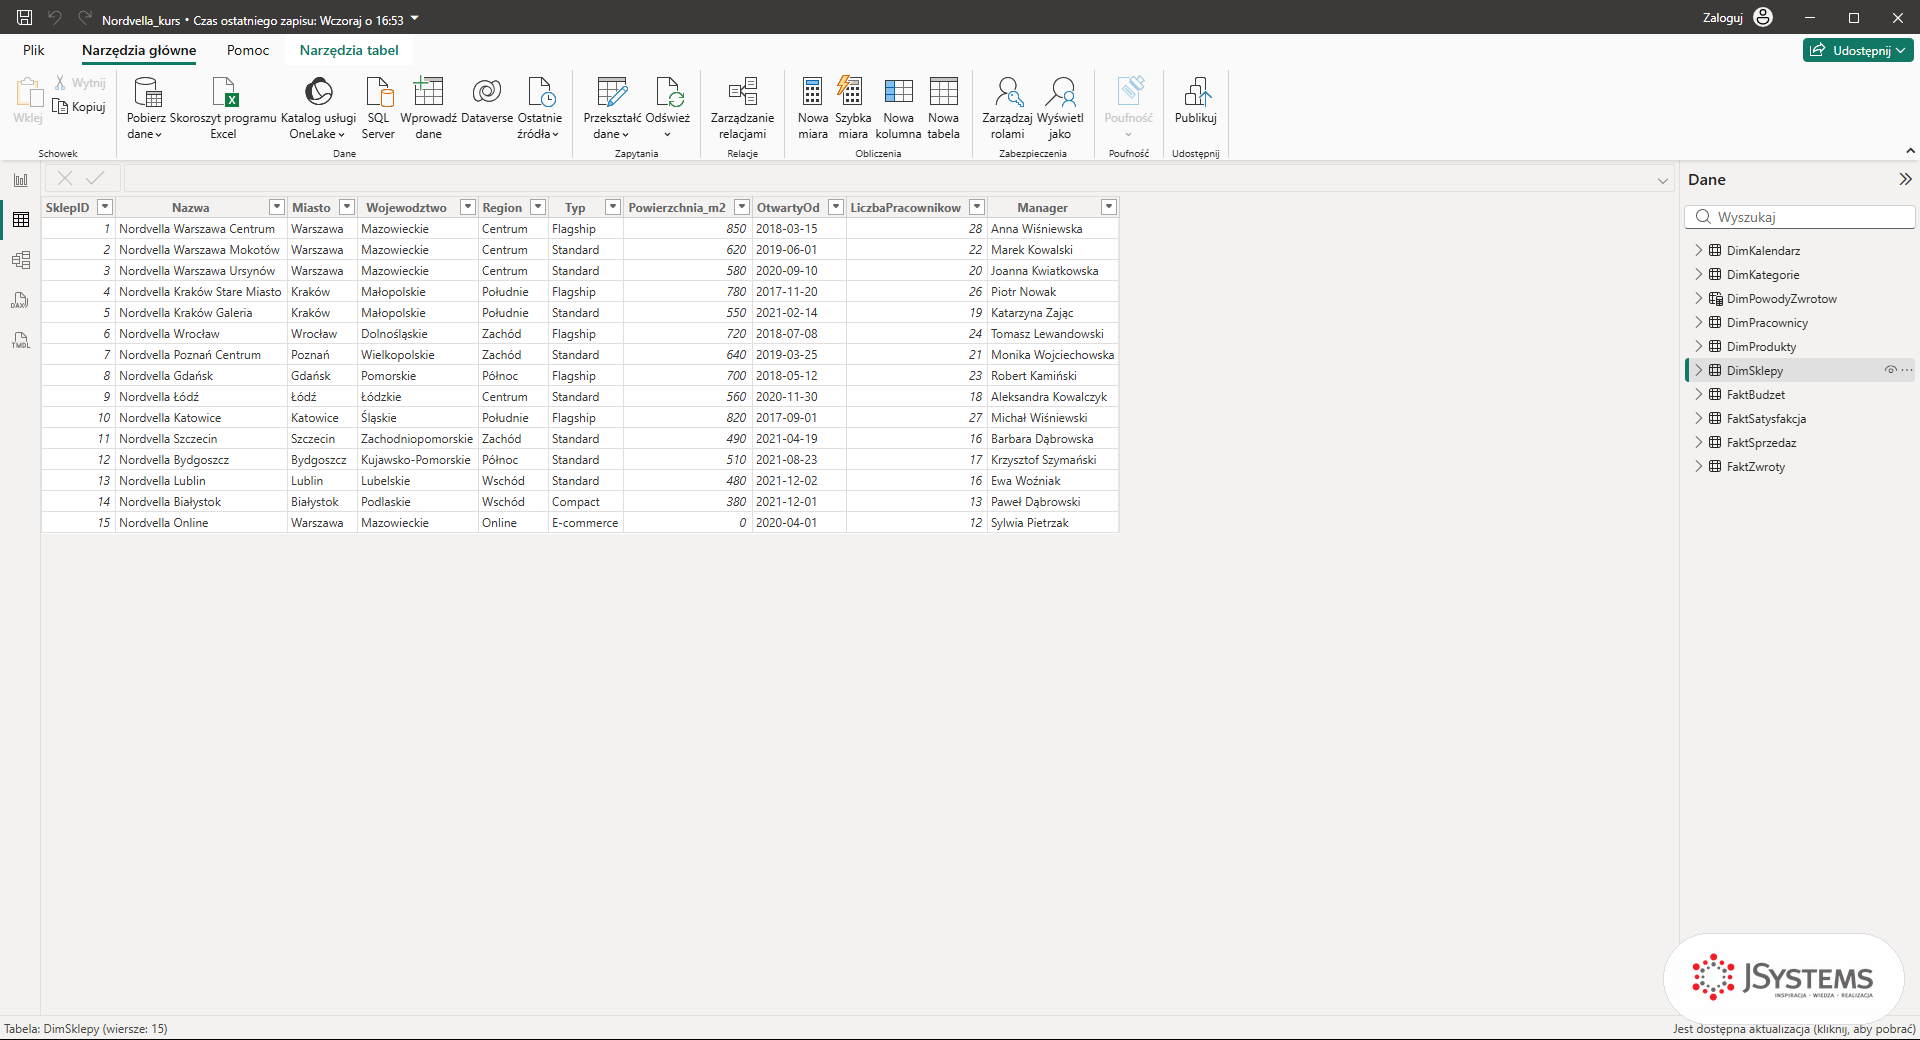Click update available notice in status bar
1920x1040 pixels.
pyautogui.click(x=1794, y=1029)
